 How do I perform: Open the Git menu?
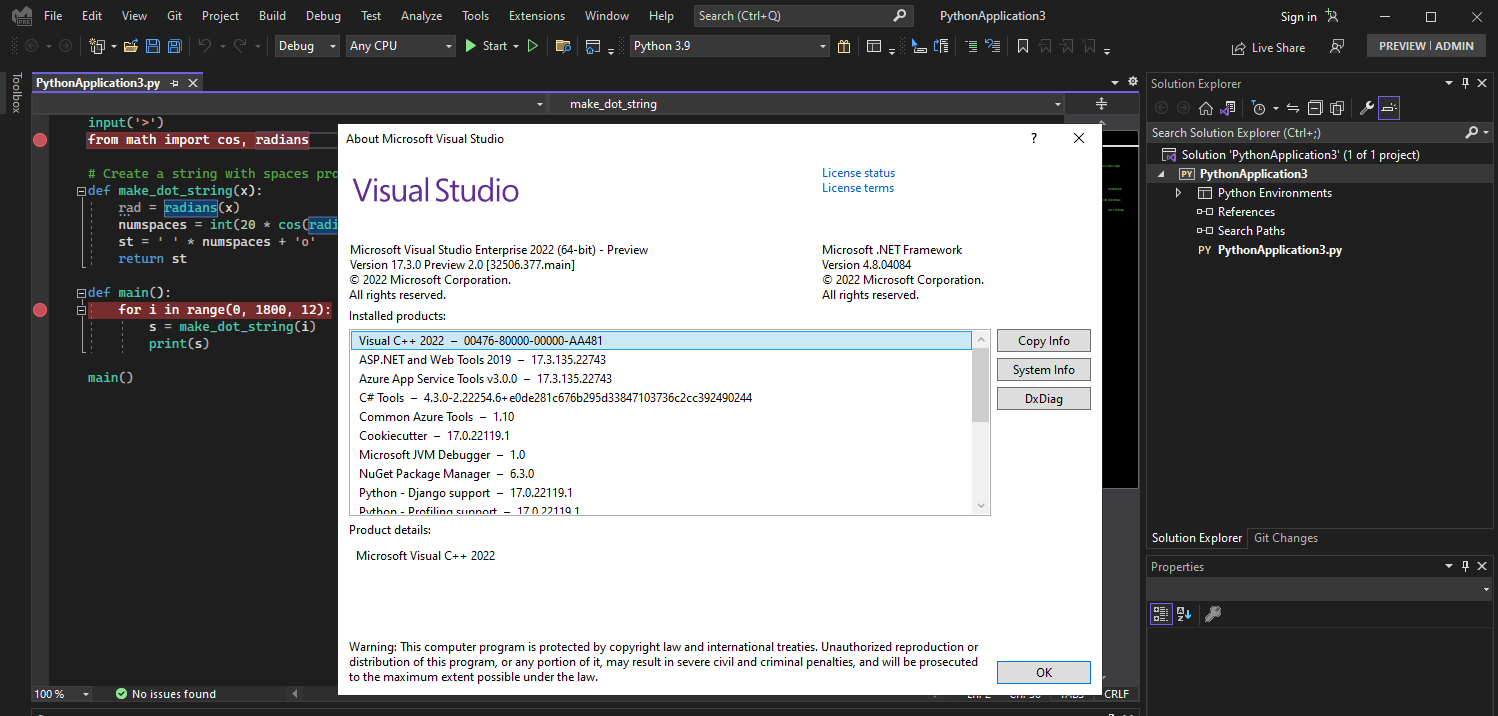174,16
